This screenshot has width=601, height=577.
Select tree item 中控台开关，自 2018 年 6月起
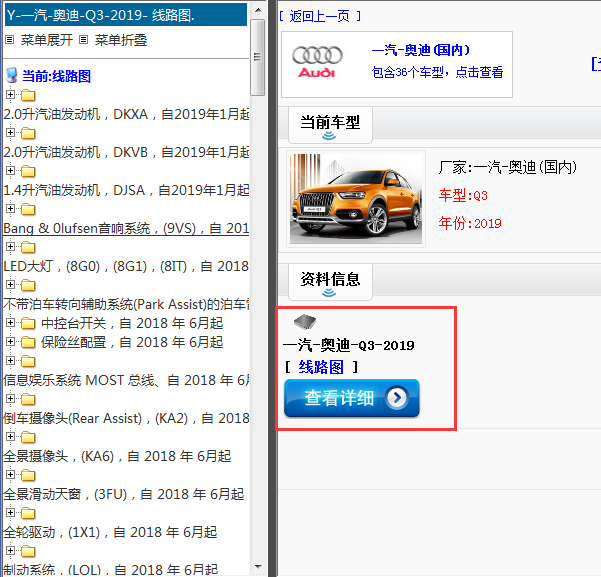[132, 323]
